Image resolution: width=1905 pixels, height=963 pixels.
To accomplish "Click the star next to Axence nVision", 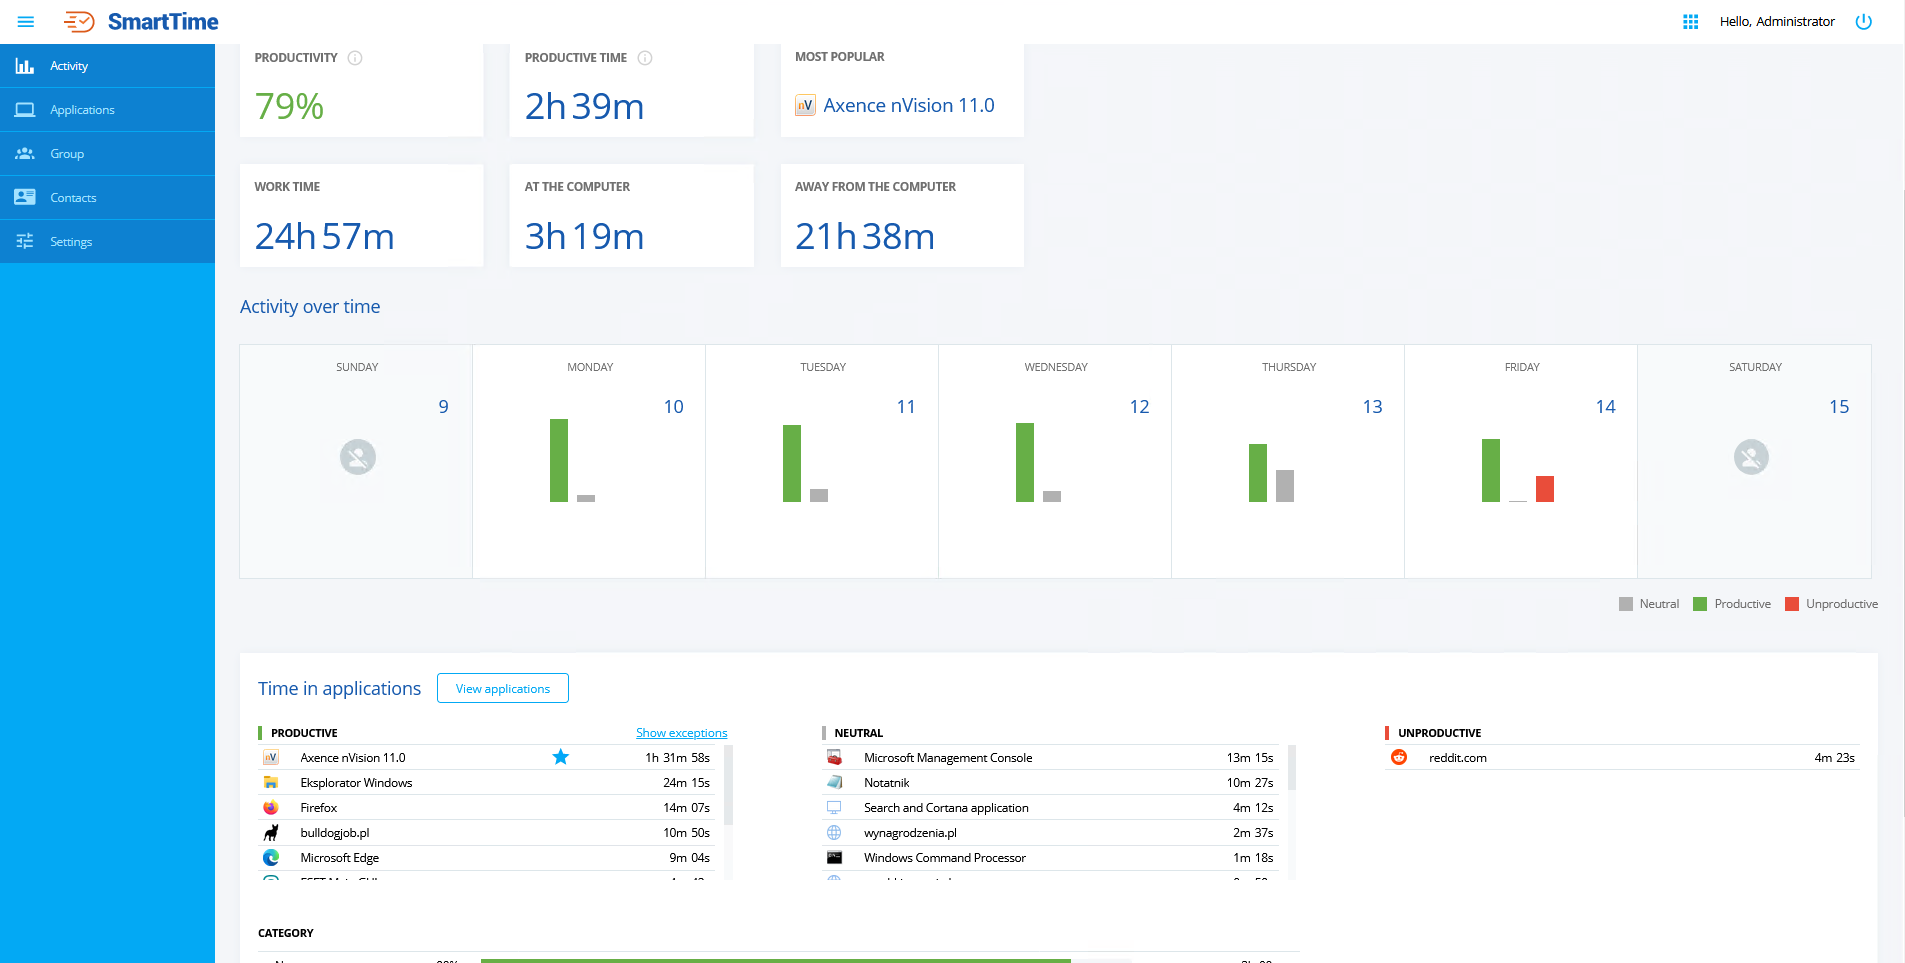I will 561,757.
